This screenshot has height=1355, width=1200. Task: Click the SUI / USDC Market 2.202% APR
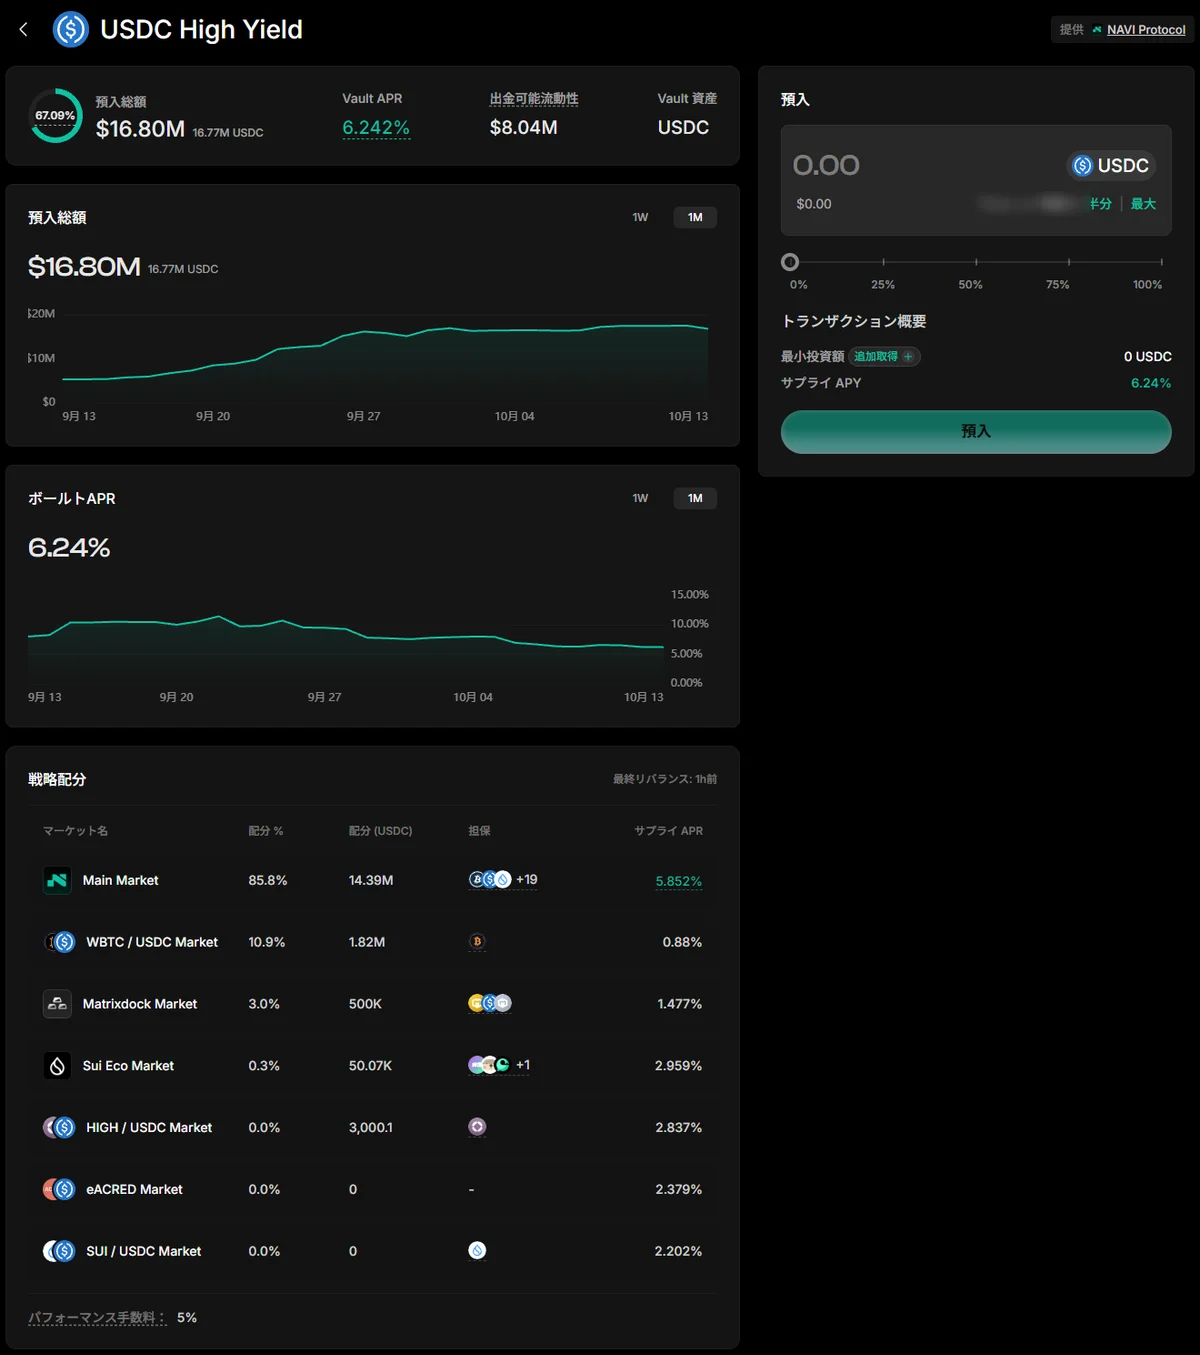tap(679, 1251)
